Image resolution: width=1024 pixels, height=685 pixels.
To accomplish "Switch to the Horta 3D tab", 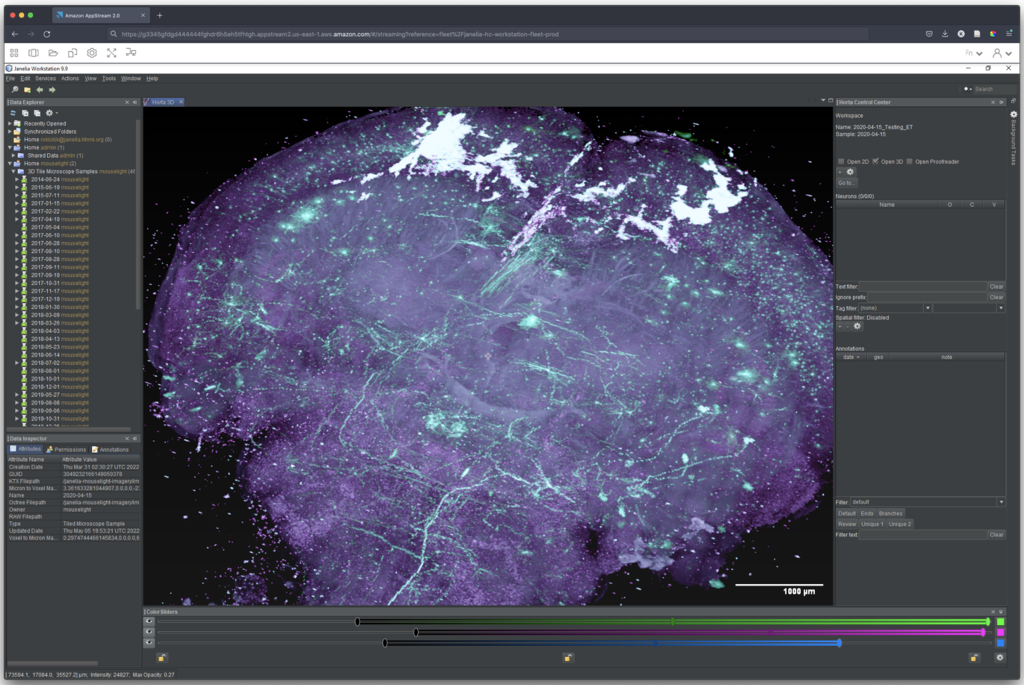I will [163, 102].
